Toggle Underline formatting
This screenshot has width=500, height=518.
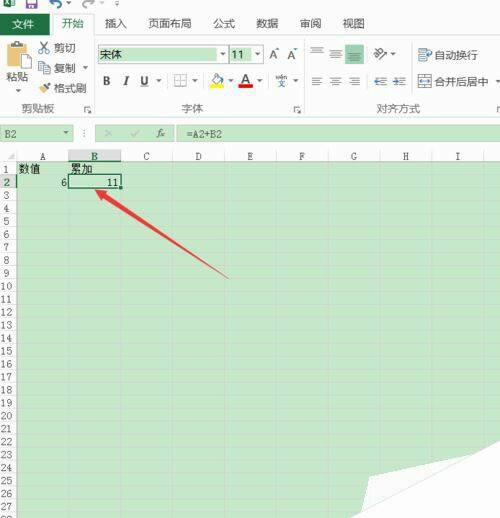(x=144, y=81)
